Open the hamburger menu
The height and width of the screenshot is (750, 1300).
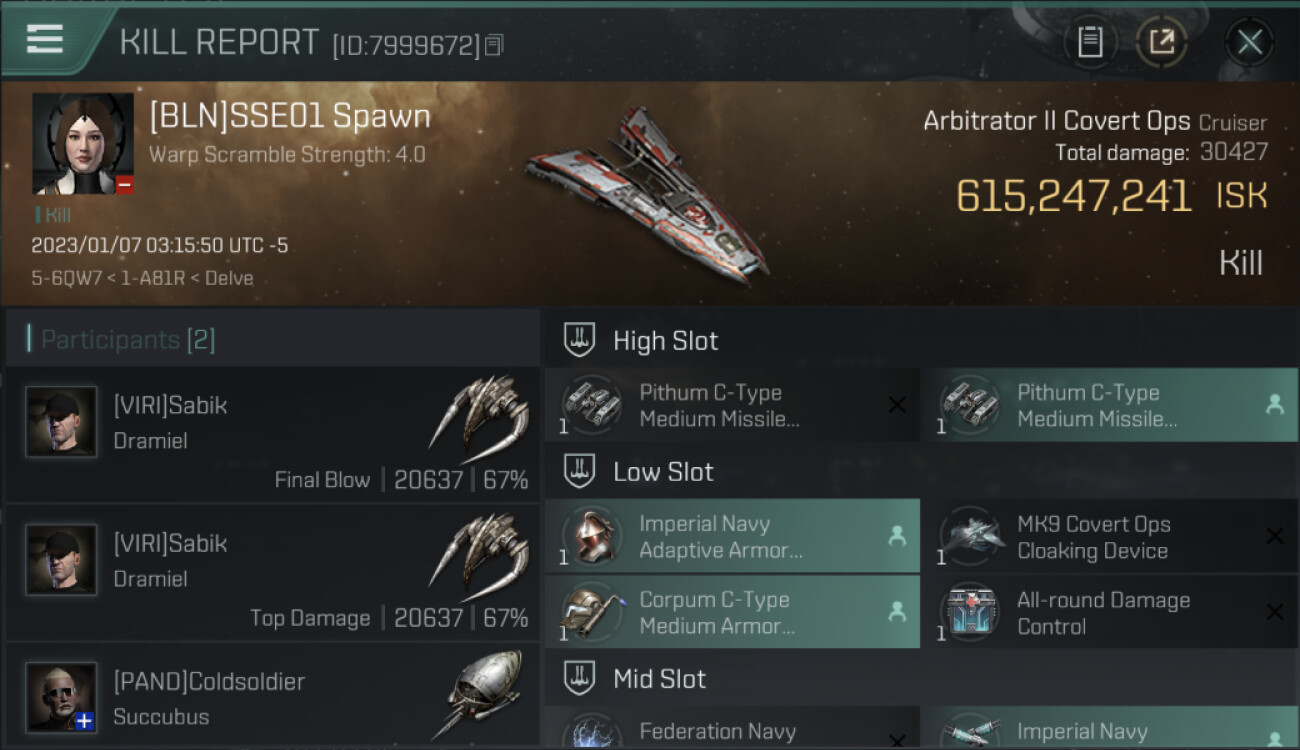click(x=45, y=40)
